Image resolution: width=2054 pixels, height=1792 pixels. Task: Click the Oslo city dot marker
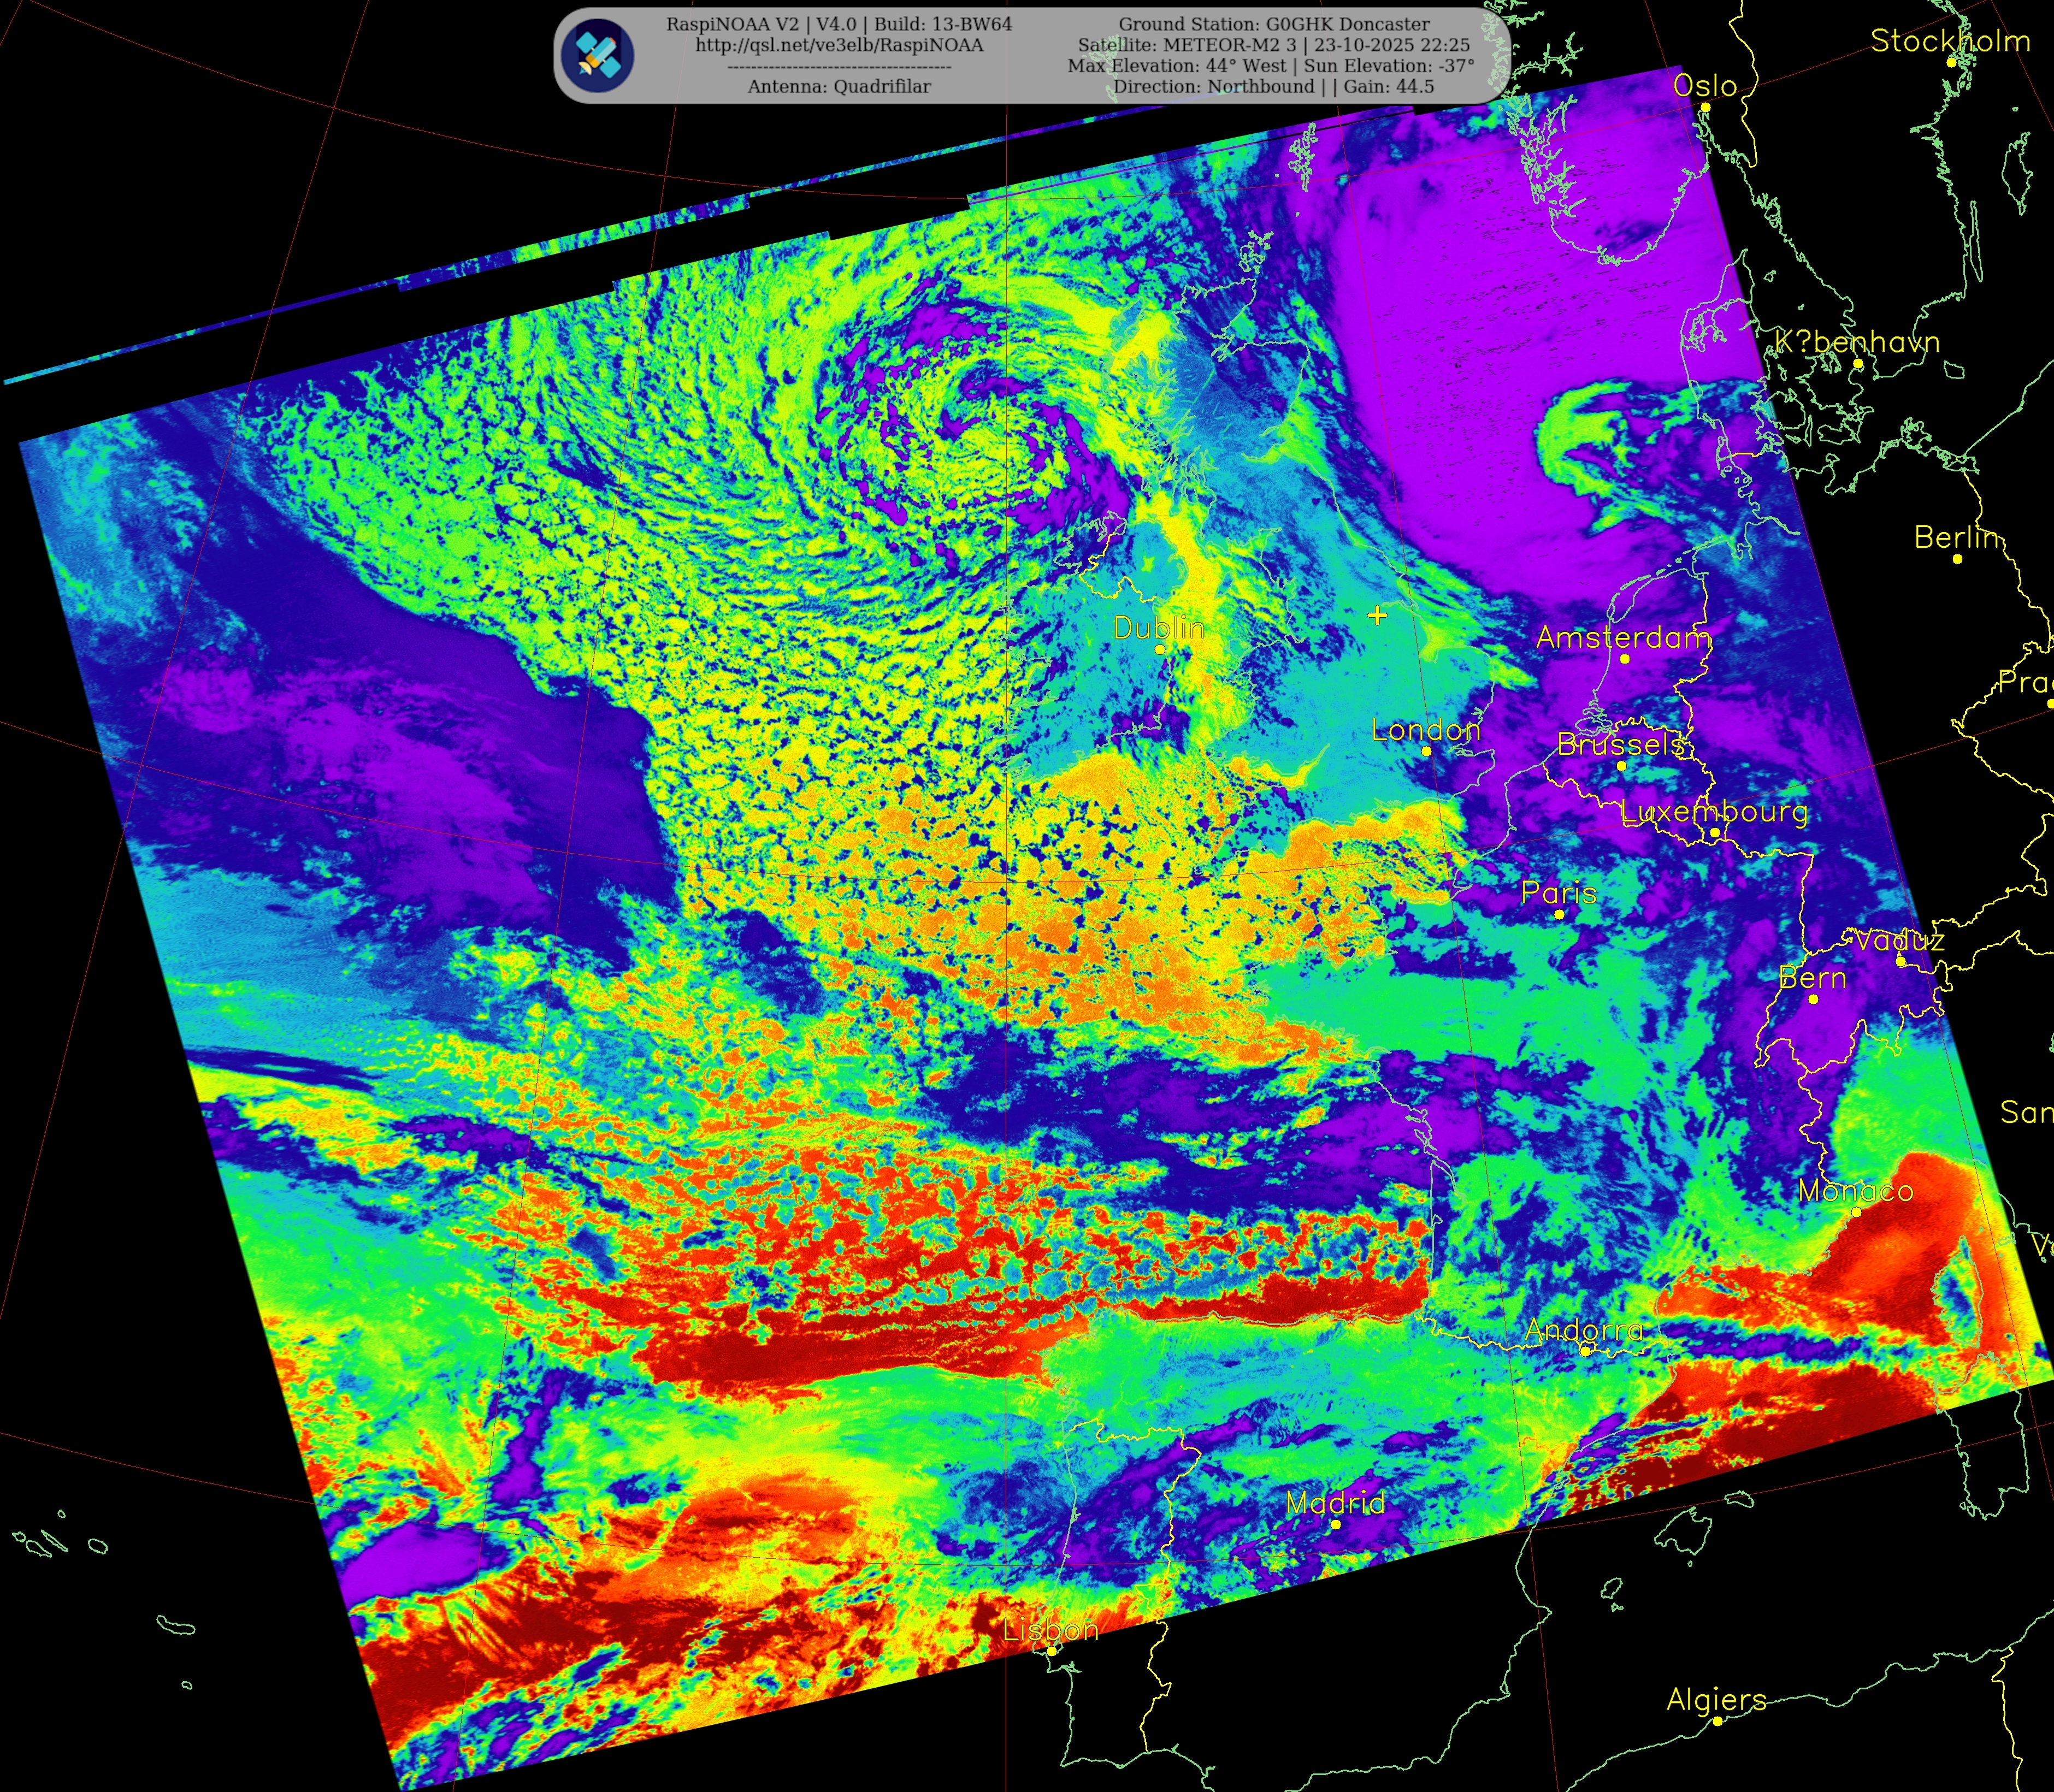coord(1705,107)
